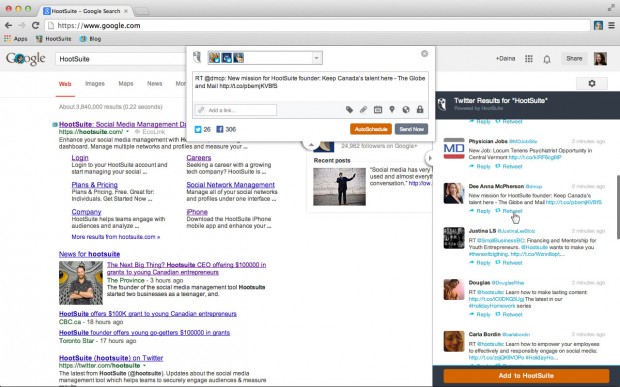
Task: Open privacy options with the lock icon
Action: (420, 109)
